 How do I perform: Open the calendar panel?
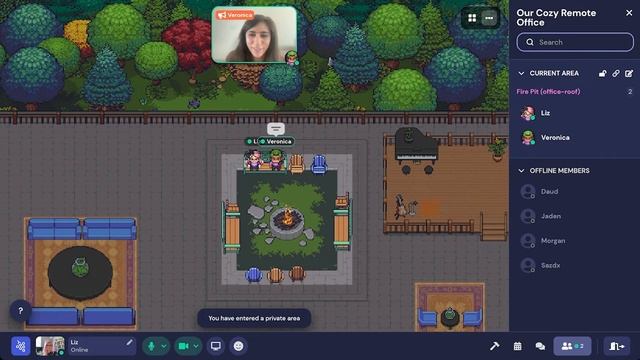click(x=518, y=346)
